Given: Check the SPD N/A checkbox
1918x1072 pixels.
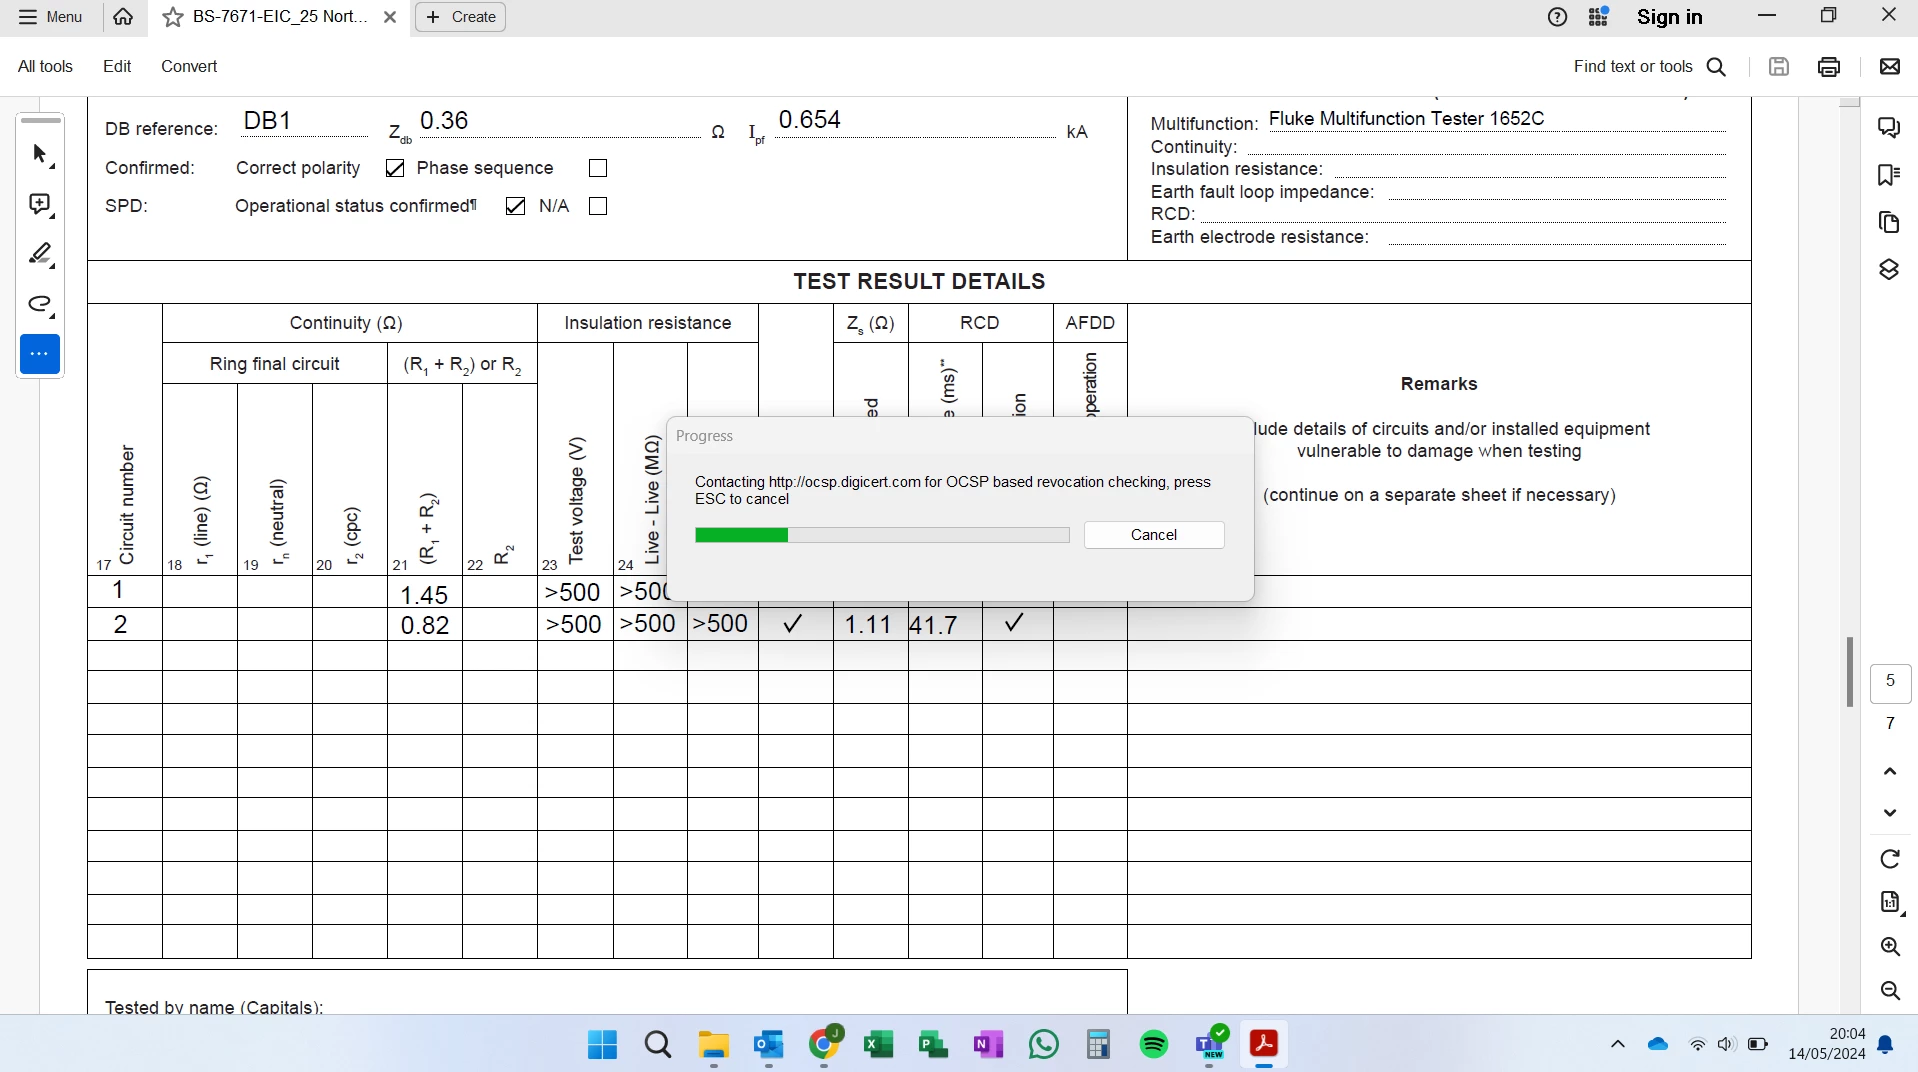Looking at the screenshot, I should point(598,206).
